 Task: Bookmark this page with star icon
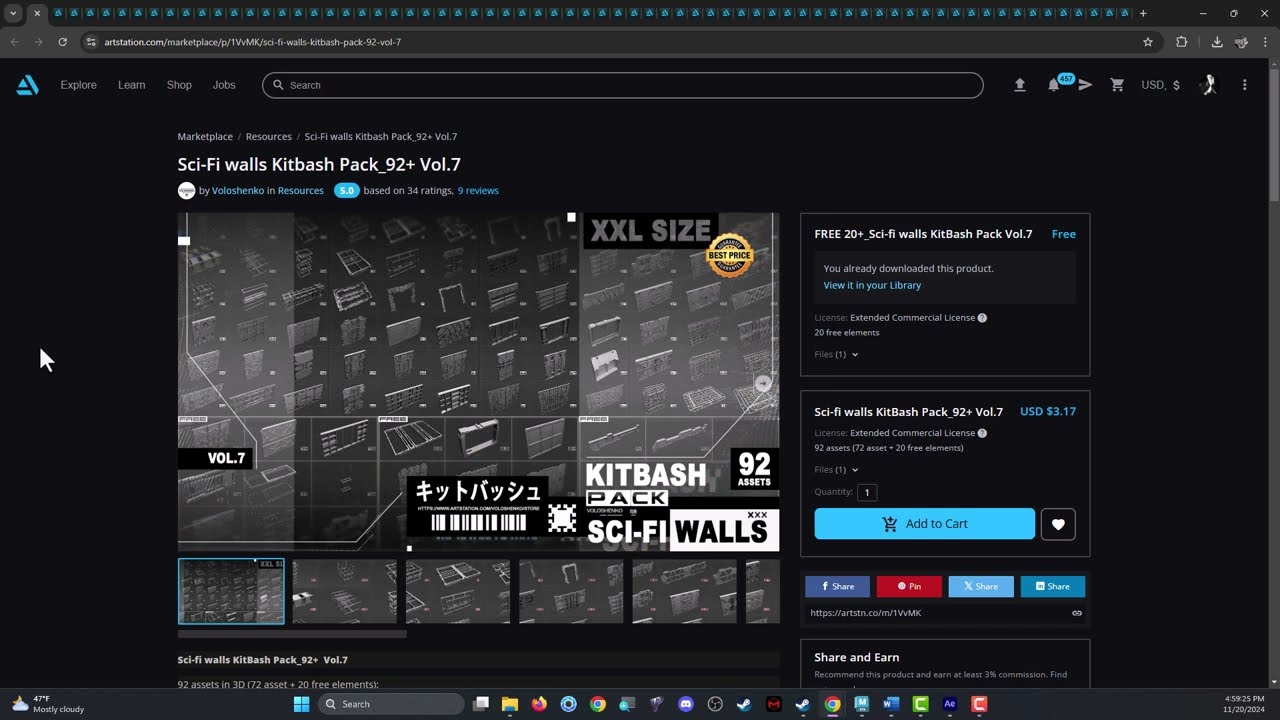click(x=1148, y=42)
